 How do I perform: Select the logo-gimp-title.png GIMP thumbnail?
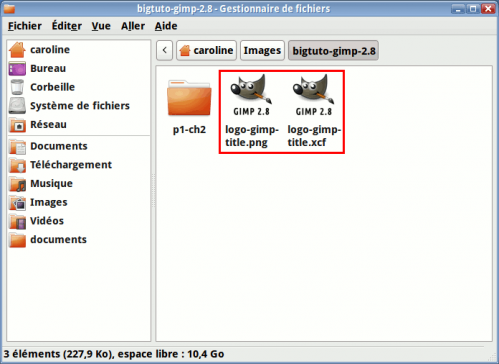251,95
